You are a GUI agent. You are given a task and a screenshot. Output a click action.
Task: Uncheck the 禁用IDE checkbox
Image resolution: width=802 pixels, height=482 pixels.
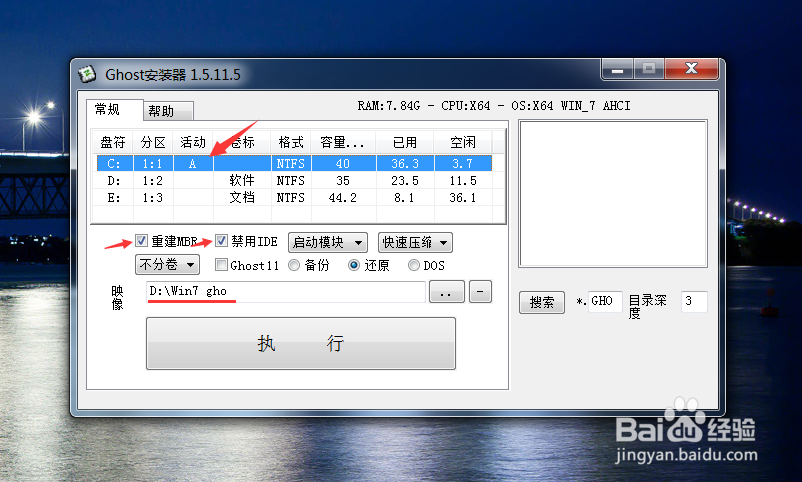221,240
